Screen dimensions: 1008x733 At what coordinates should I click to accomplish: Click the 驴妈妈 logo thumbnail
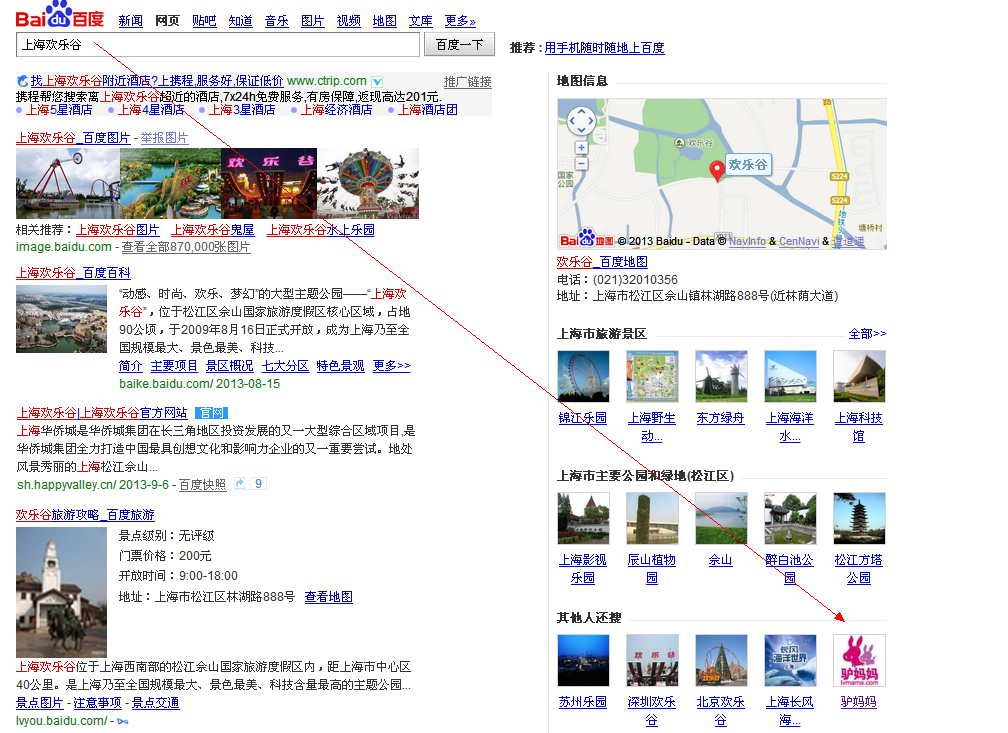click(x=859, y=660)
